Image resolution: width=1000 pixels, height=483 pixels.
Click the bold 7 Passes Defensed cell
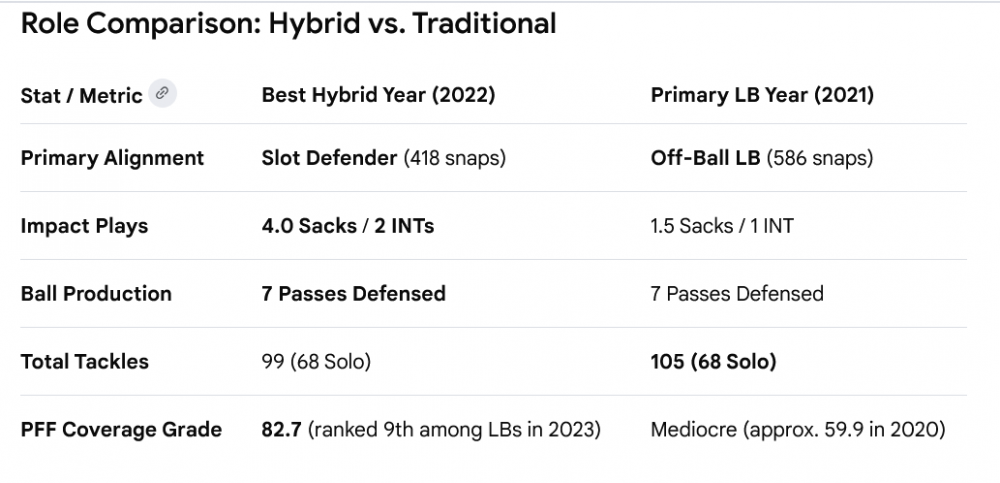click(353, 294)
